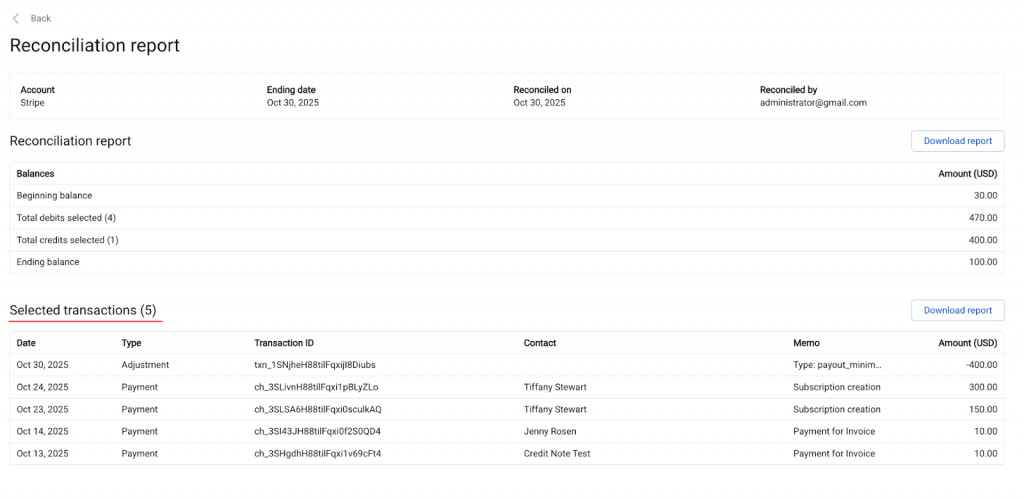Image resolution: width=1024 pixels, height=499 pixels.
Task: Open transaction ch_3SLivnH88tilFqxi1pBLyZLo
Action: (316, 387)
